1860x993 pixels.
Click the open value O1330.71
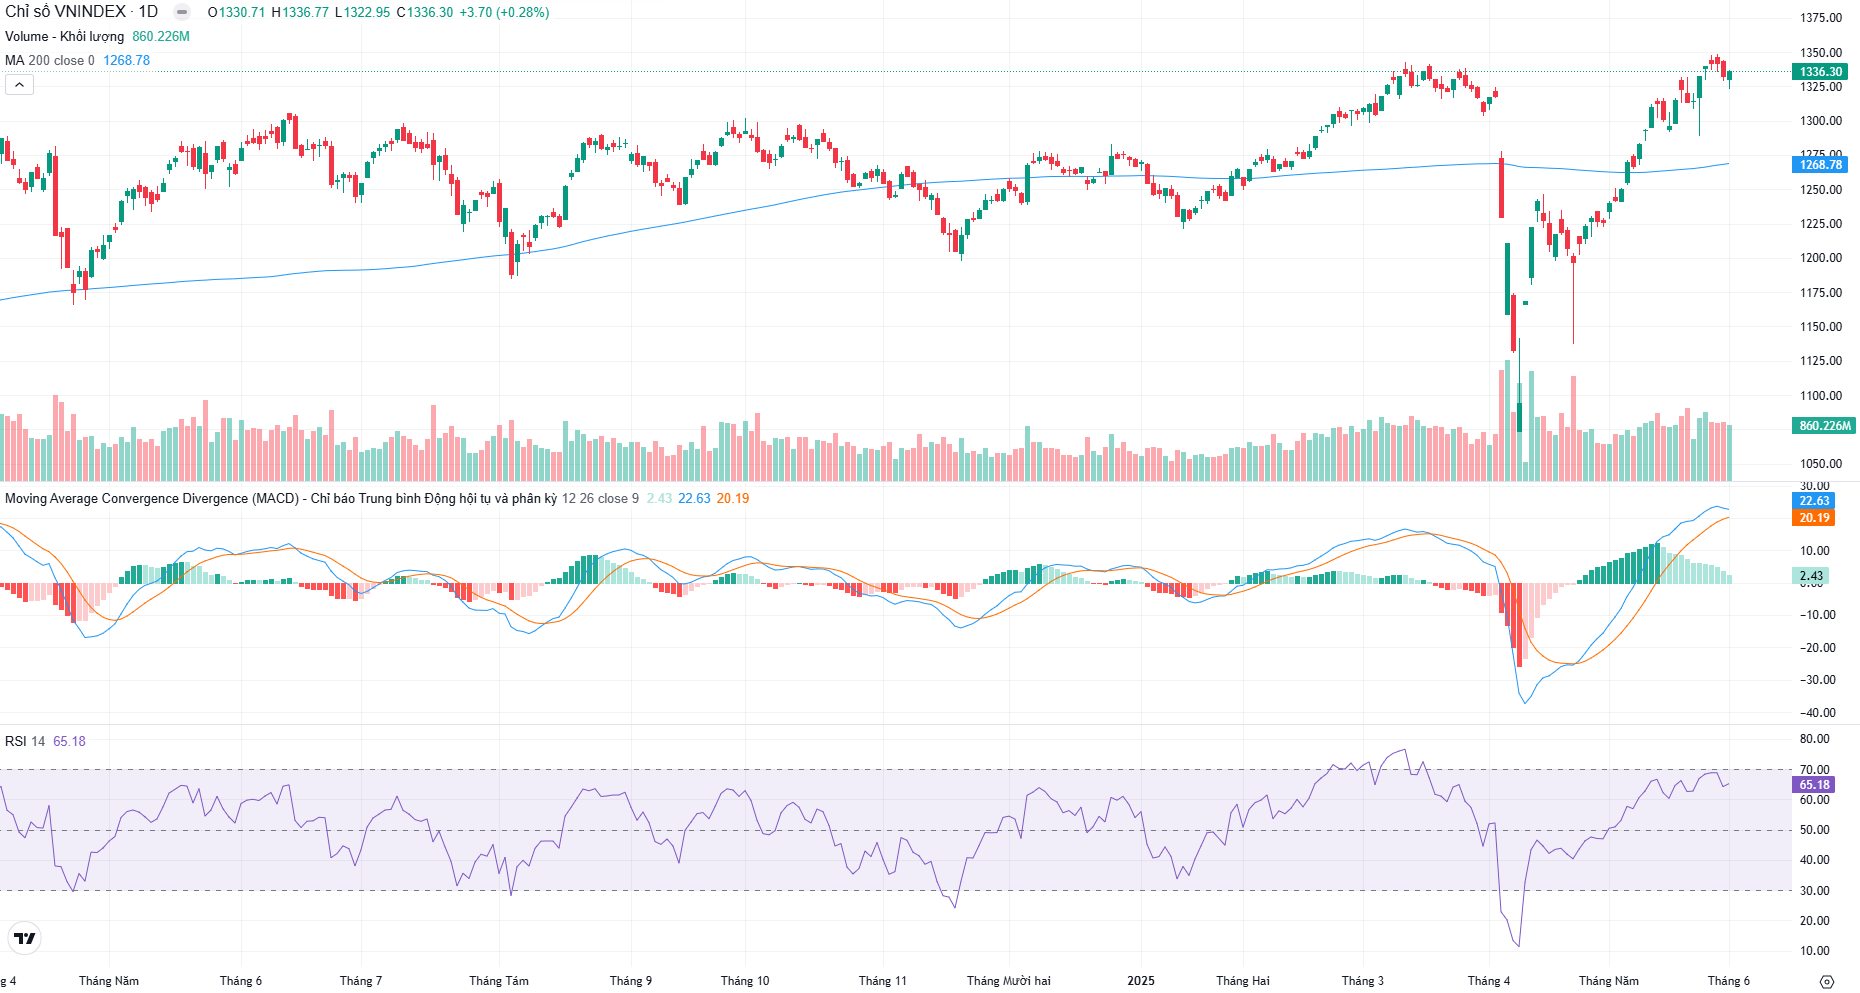(x=236, y=12)
